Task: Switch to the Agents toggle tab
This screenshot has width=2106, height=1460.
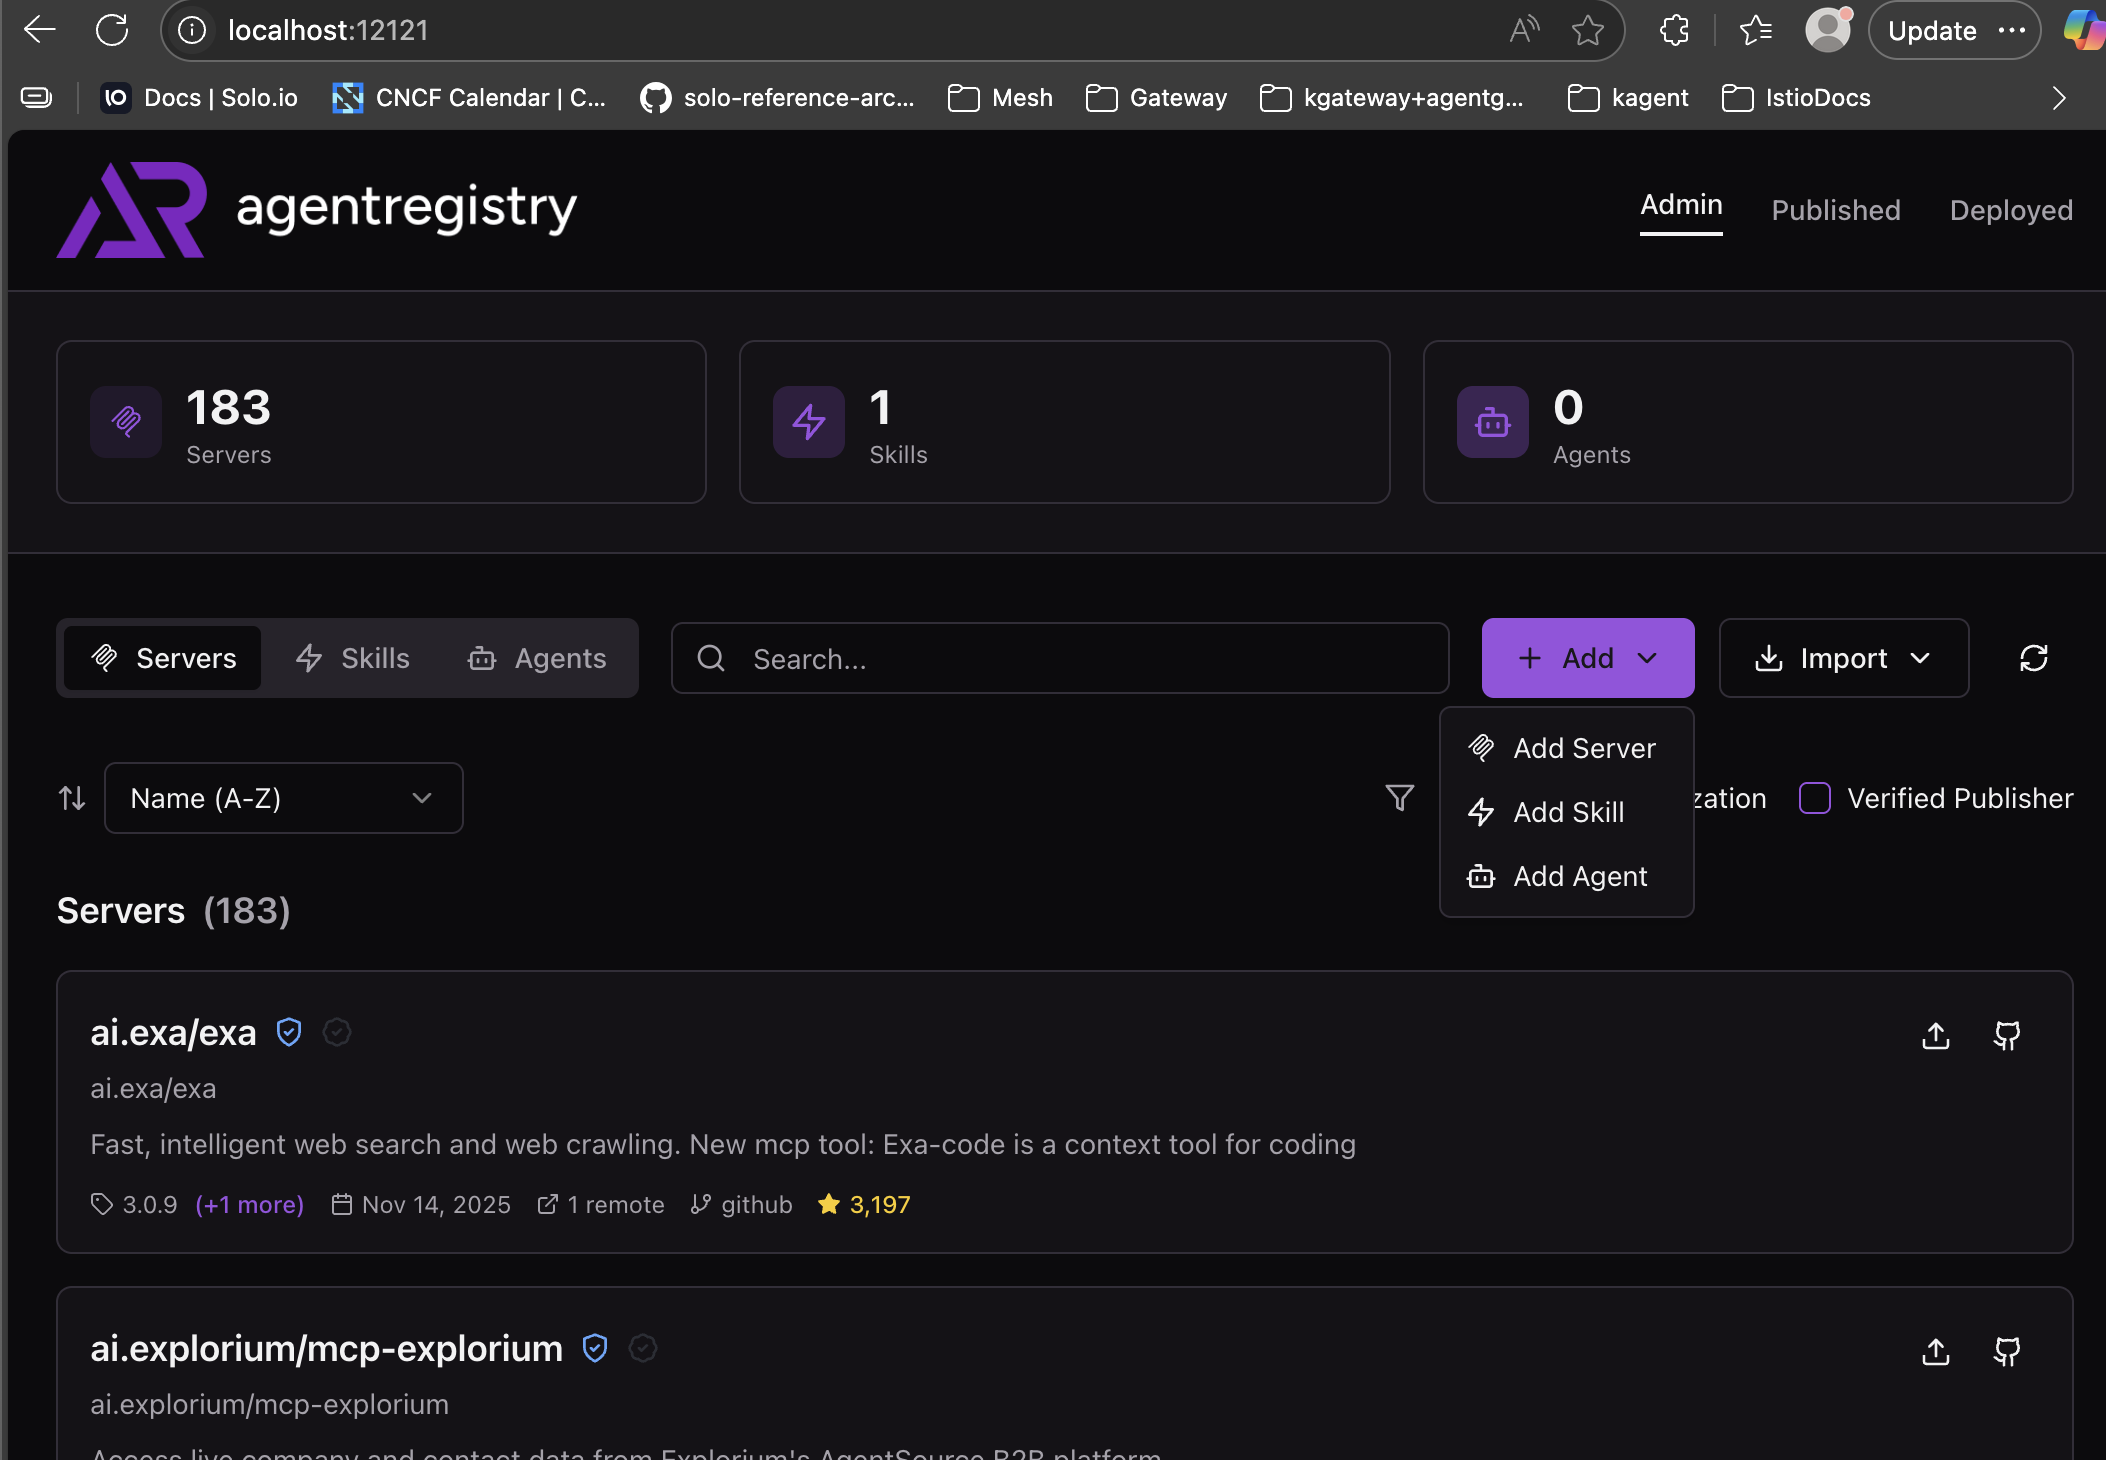Action: pyautogui.click(x=537, y=658)
